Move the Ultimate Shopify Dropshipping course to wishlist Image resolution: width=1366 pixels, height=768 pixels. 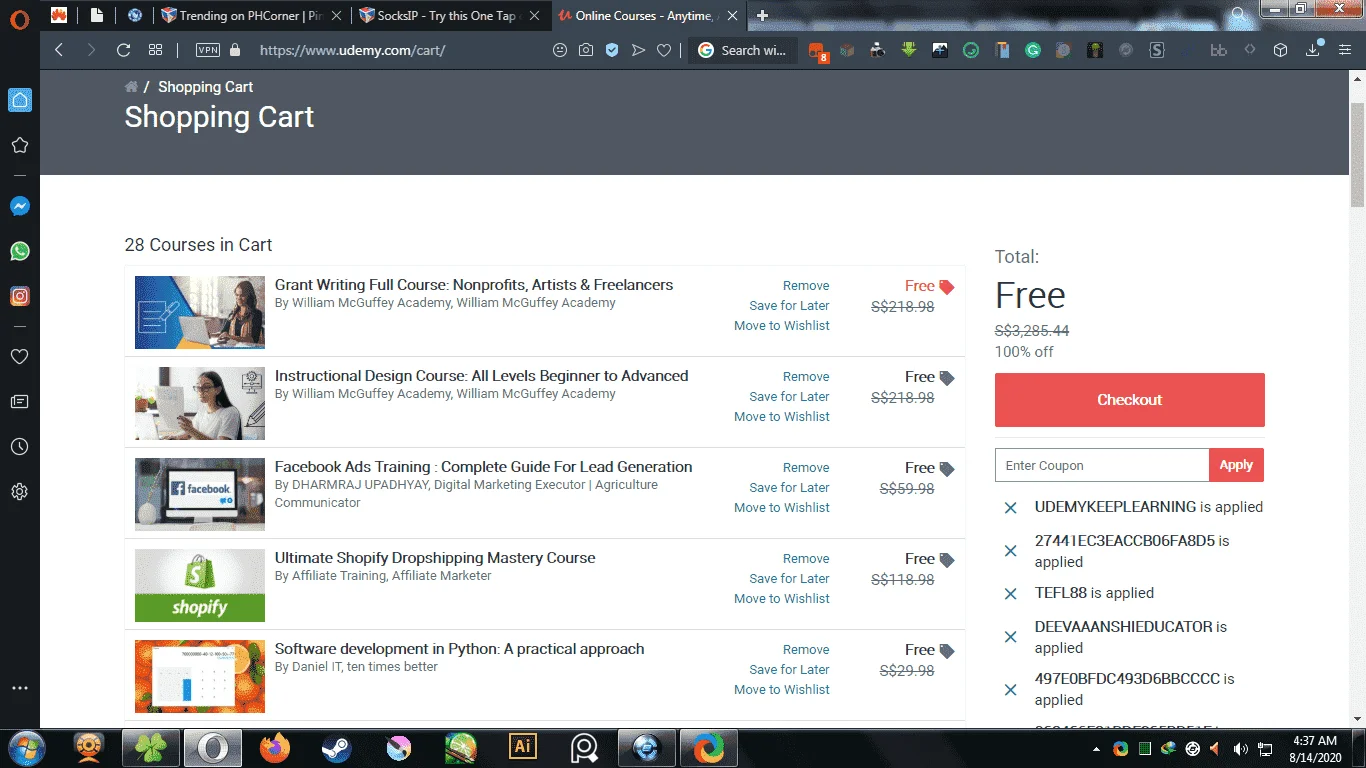click(x=782, y=598)
